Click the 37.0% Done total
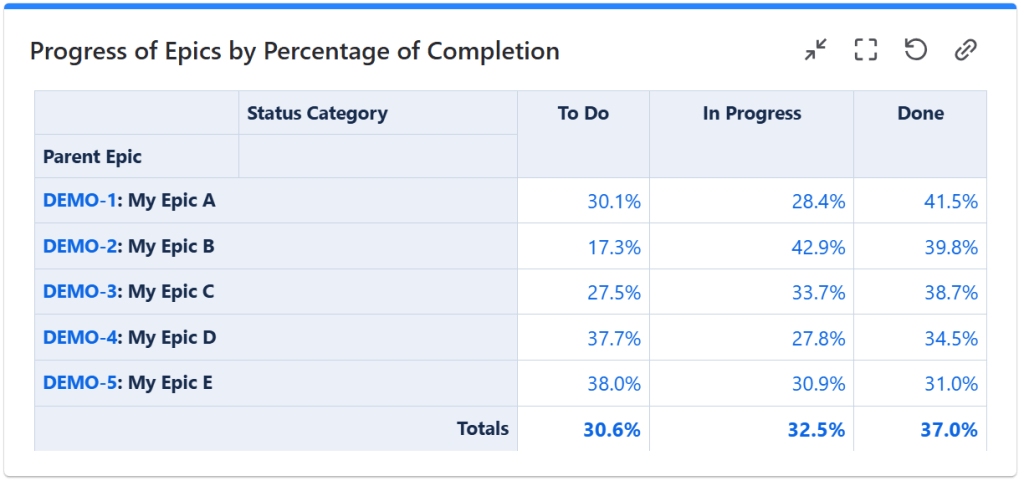 949,430
